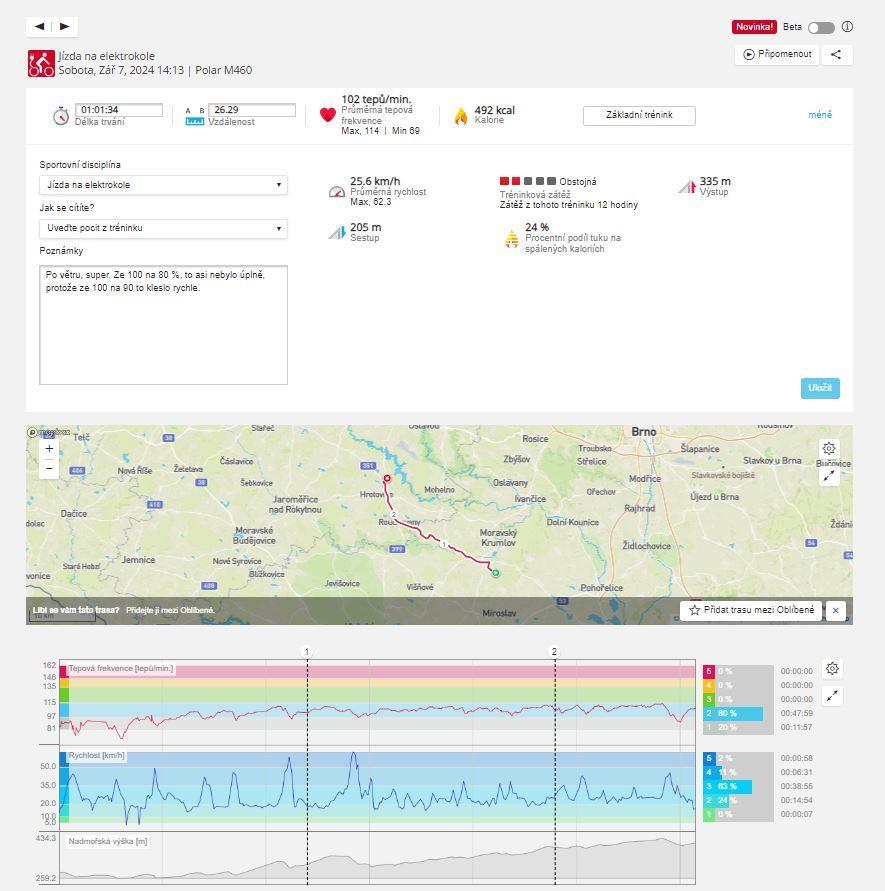Select lap marker 2 on the chart
The width and height of the screenshot is (885, 891).
(x=555, y=652)
